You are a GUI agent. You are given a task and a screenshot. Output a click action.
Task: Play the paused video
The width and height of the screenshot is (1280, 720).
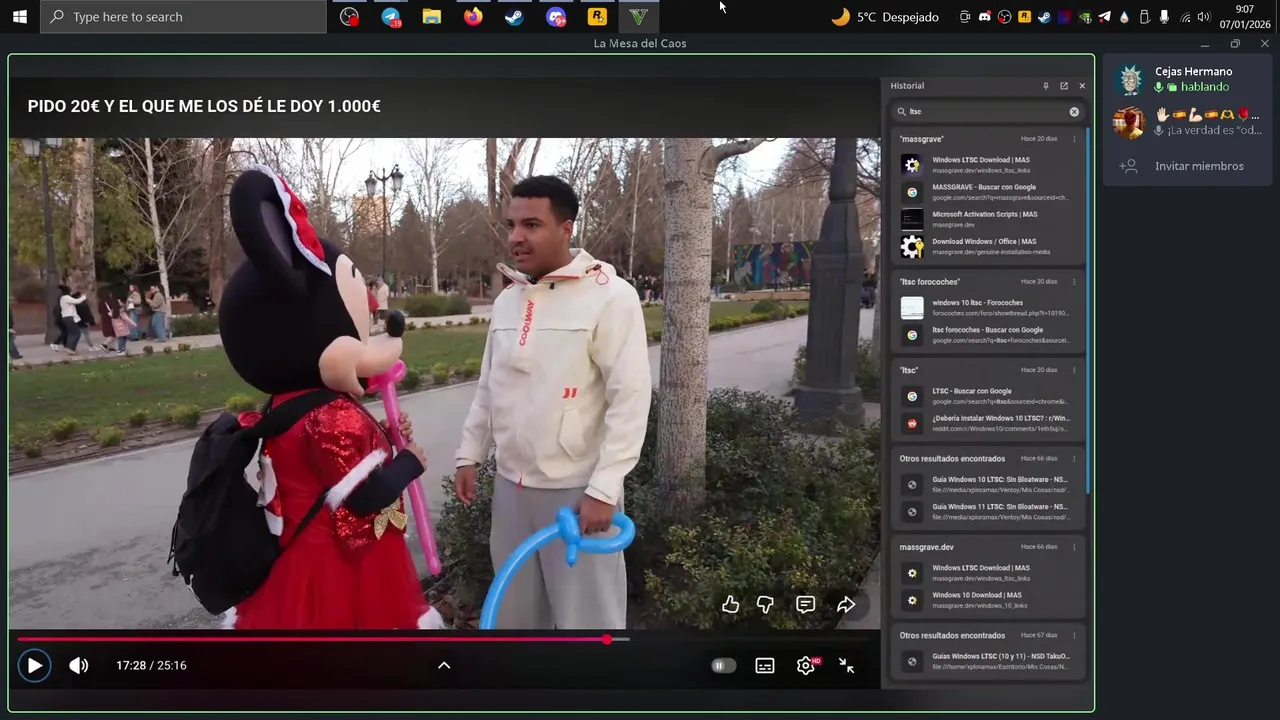coord(34,665)
